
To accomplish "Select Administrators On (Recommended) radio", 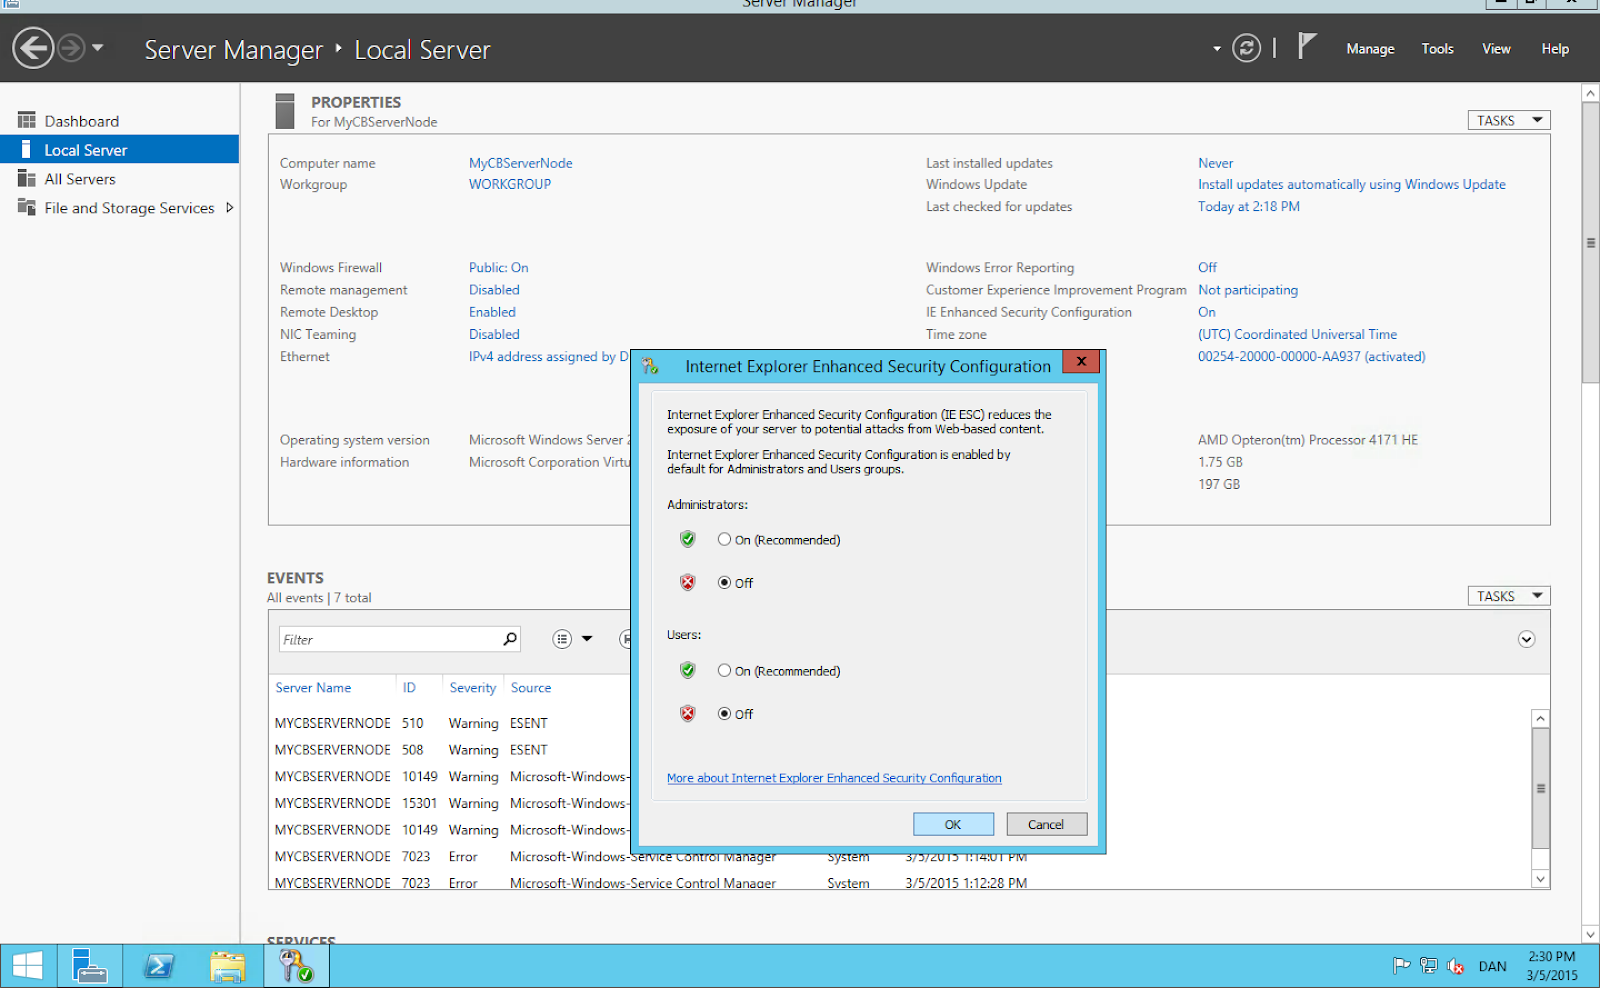I will (724, 539).
